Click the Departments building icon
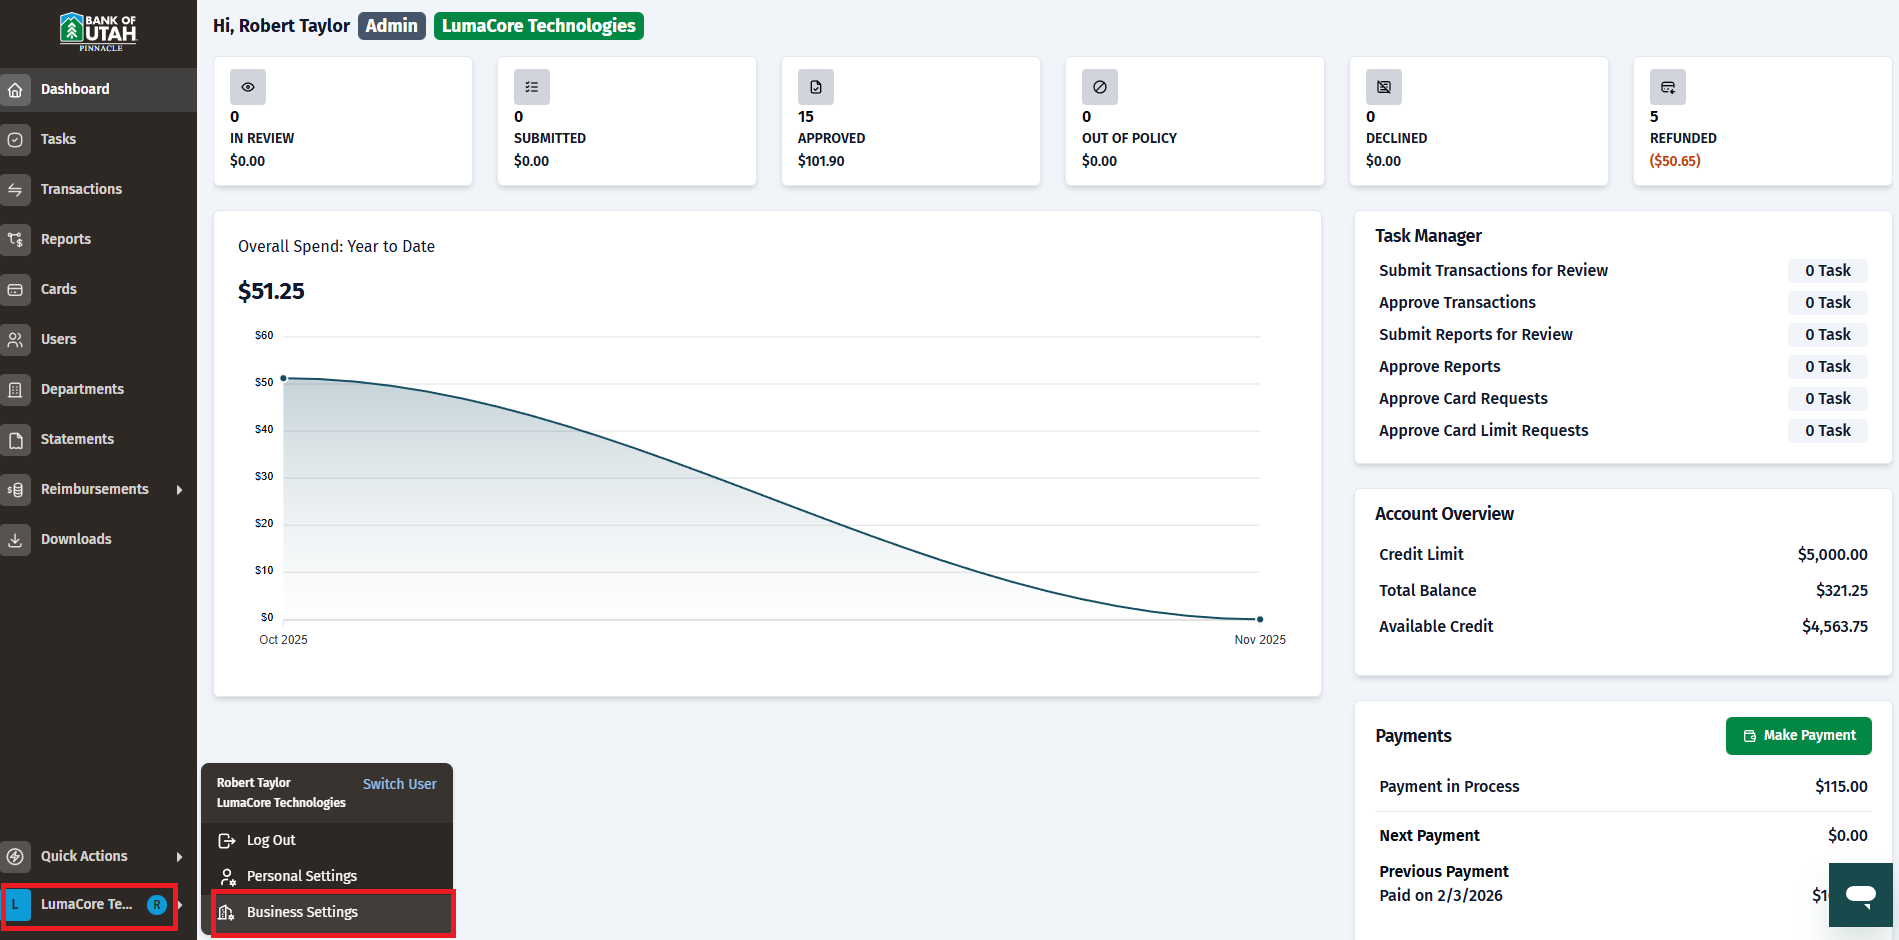1899x940 pixels. pos(15,390)
